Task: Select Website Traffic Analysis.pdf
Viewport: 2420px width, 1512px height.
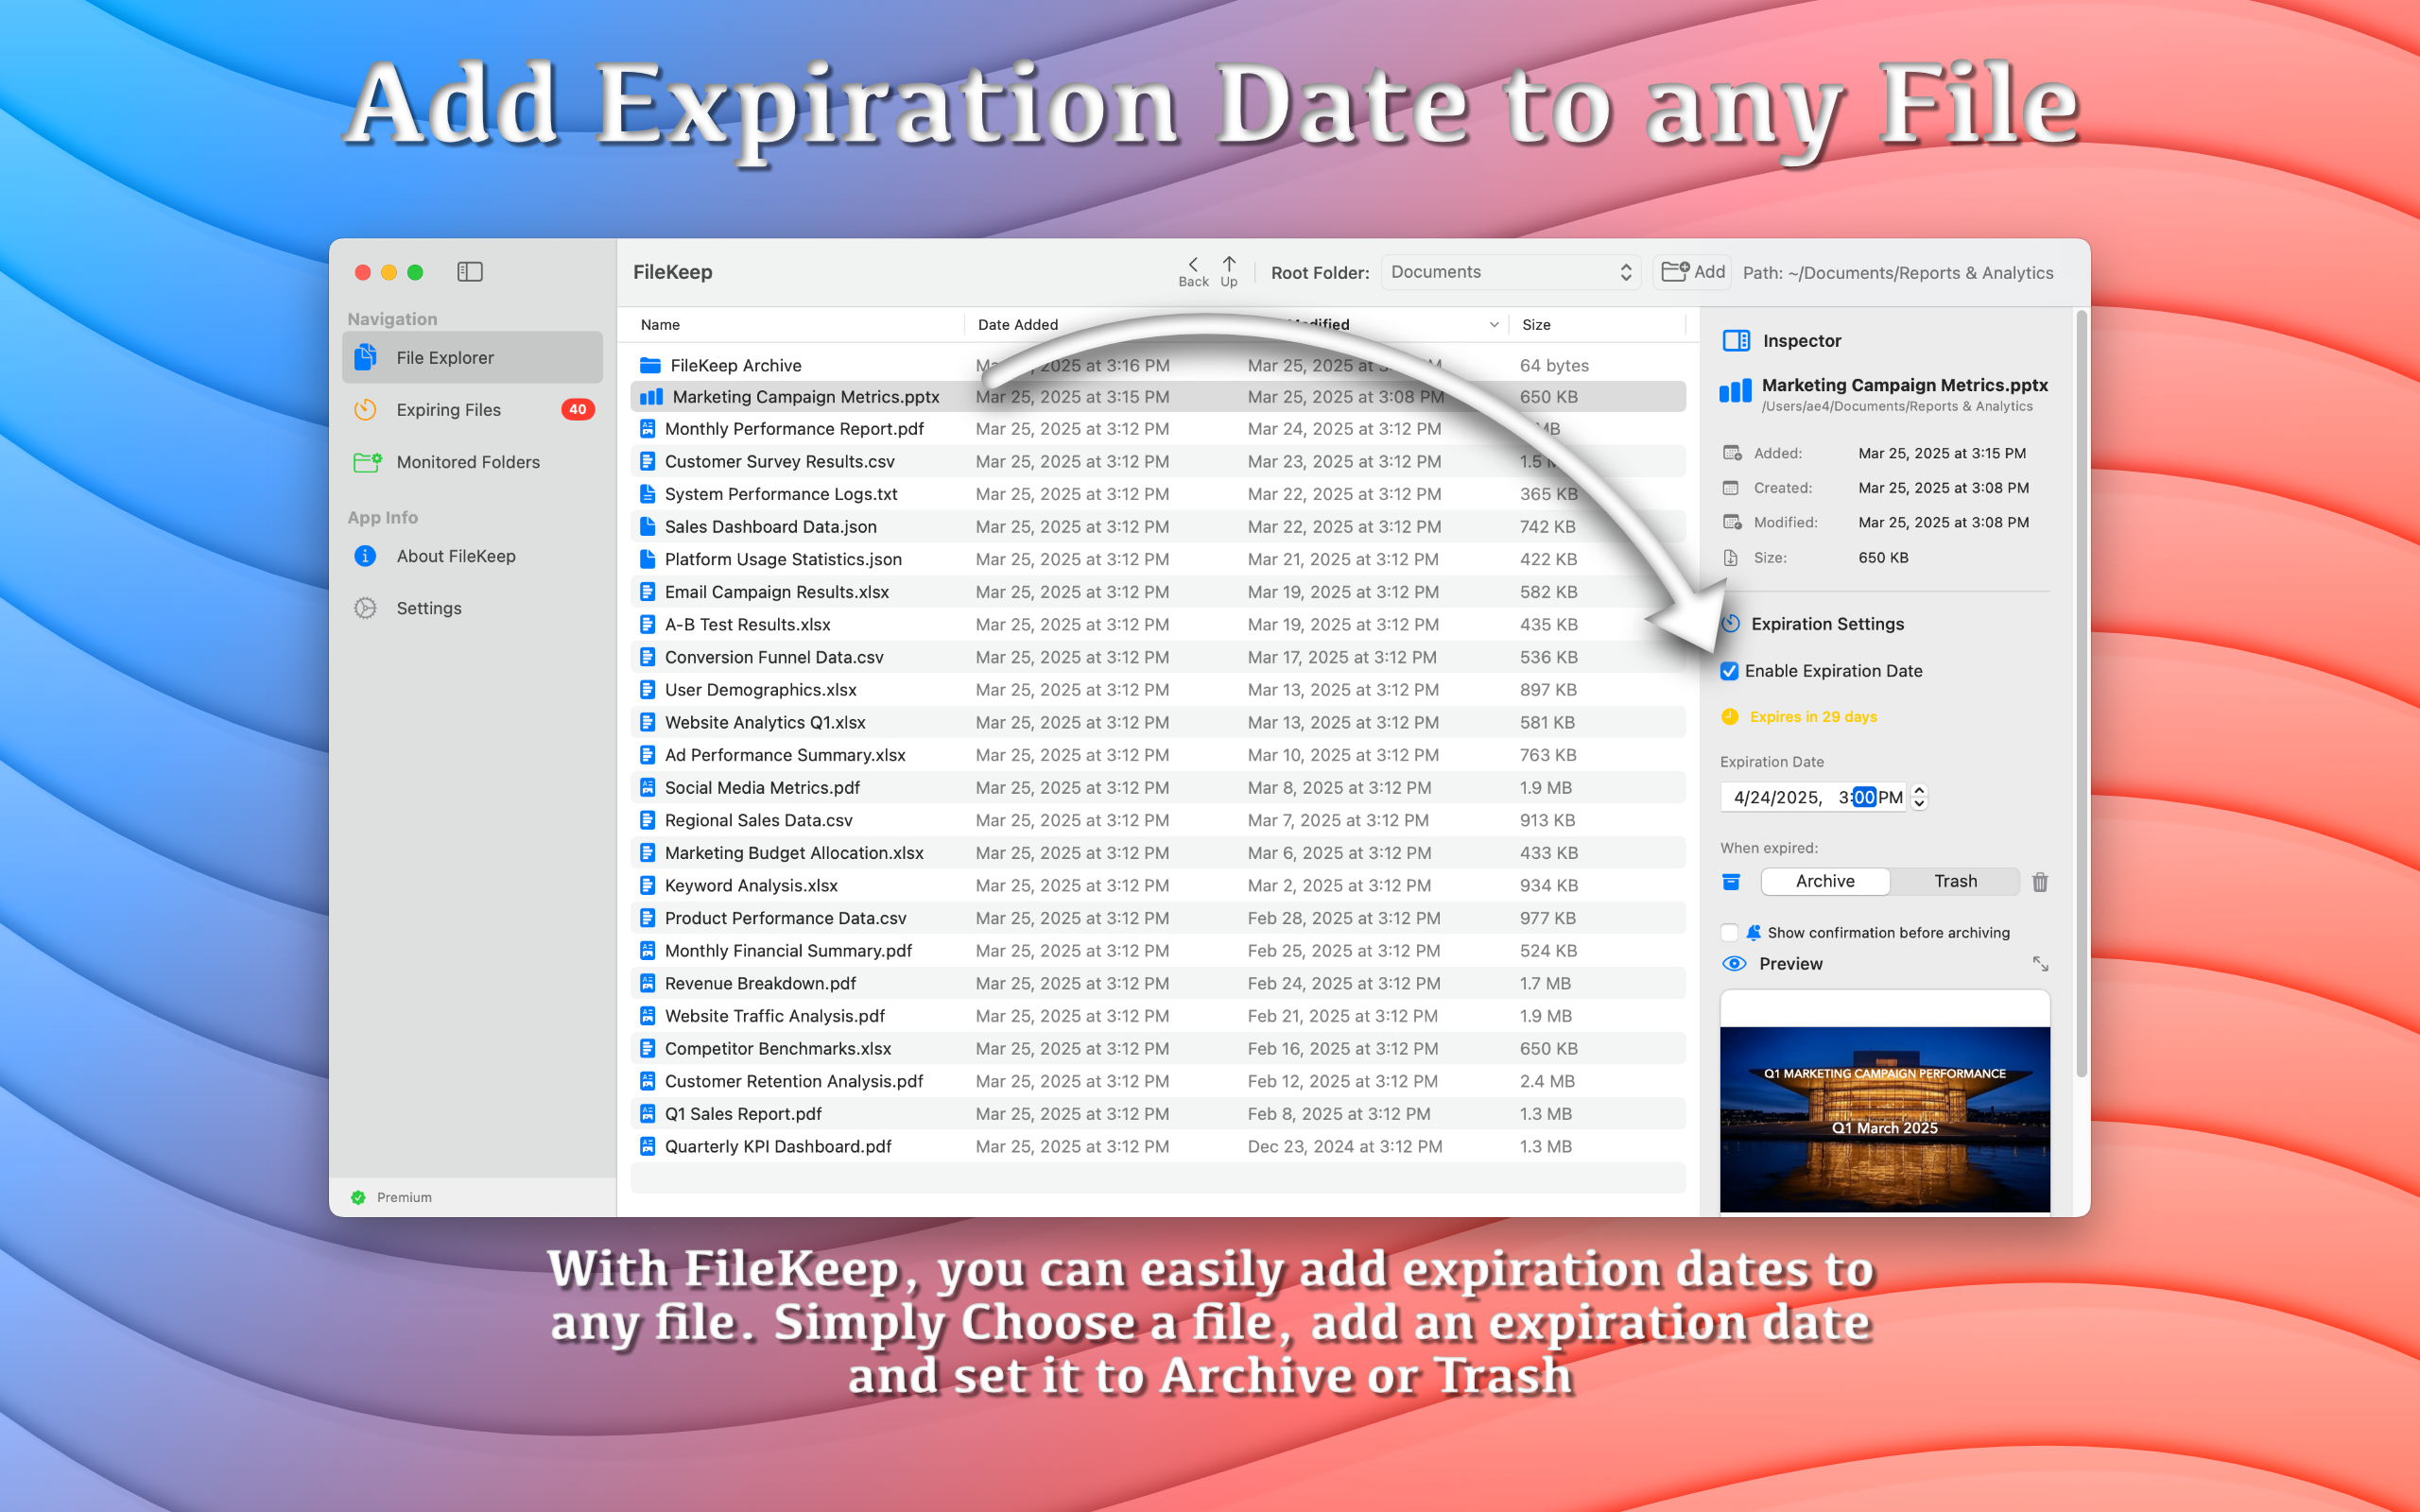Action: 1158,1016
